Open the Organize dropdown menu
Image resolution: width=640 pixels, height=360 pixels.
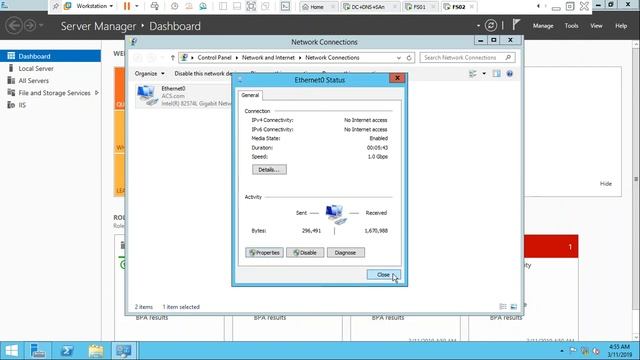(x=149, y=73)
